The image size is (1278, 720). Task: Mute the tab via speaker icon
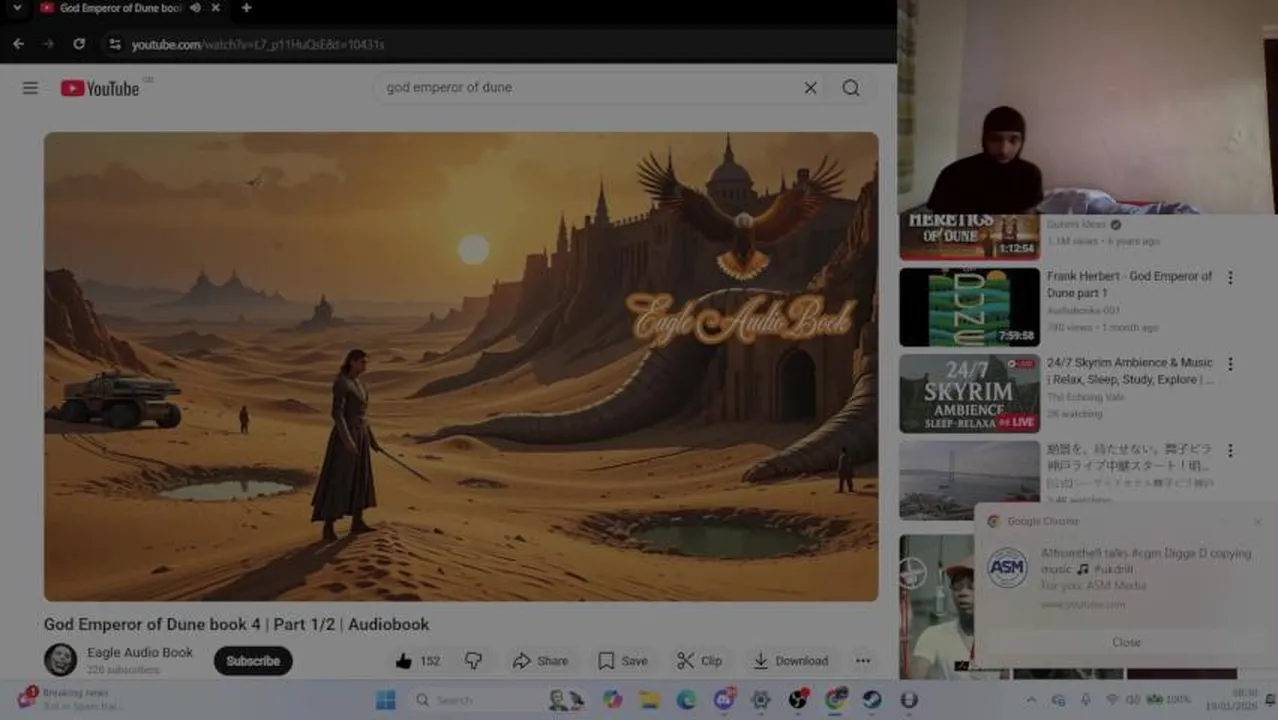click(196, 8)
